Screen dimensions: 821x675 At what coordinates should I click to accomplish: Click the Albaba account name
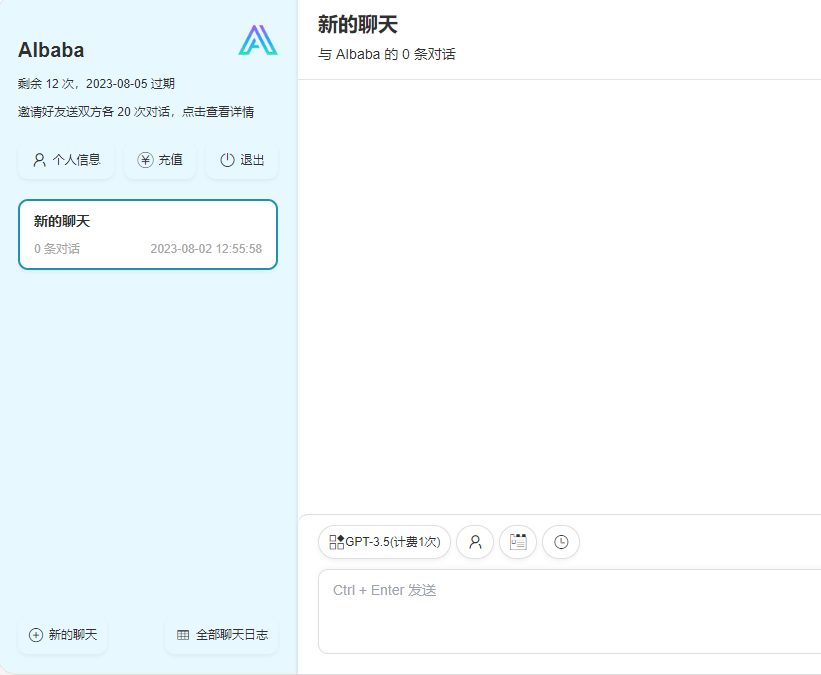pos(51,50)
